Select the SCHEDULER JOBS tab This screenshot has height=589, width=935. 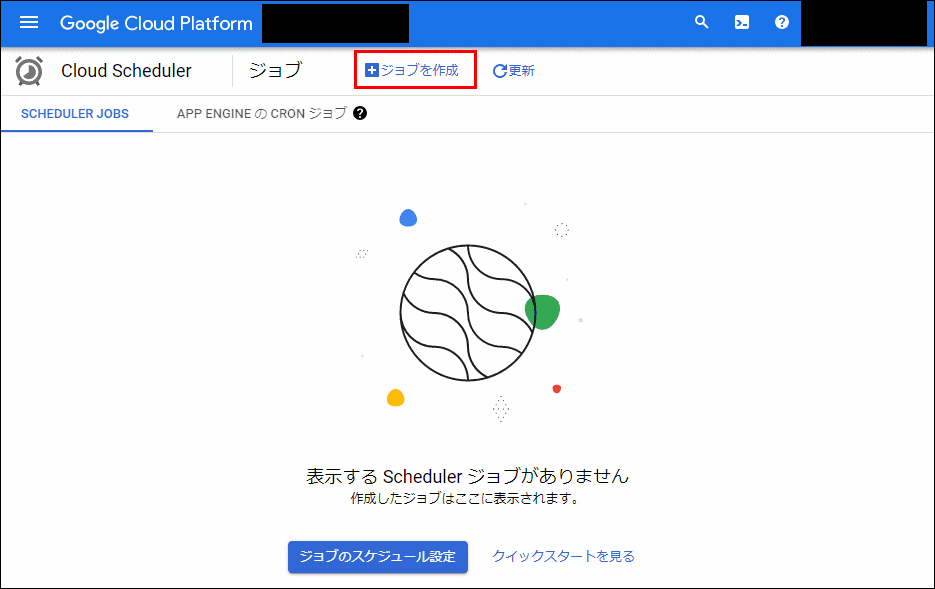75,114
